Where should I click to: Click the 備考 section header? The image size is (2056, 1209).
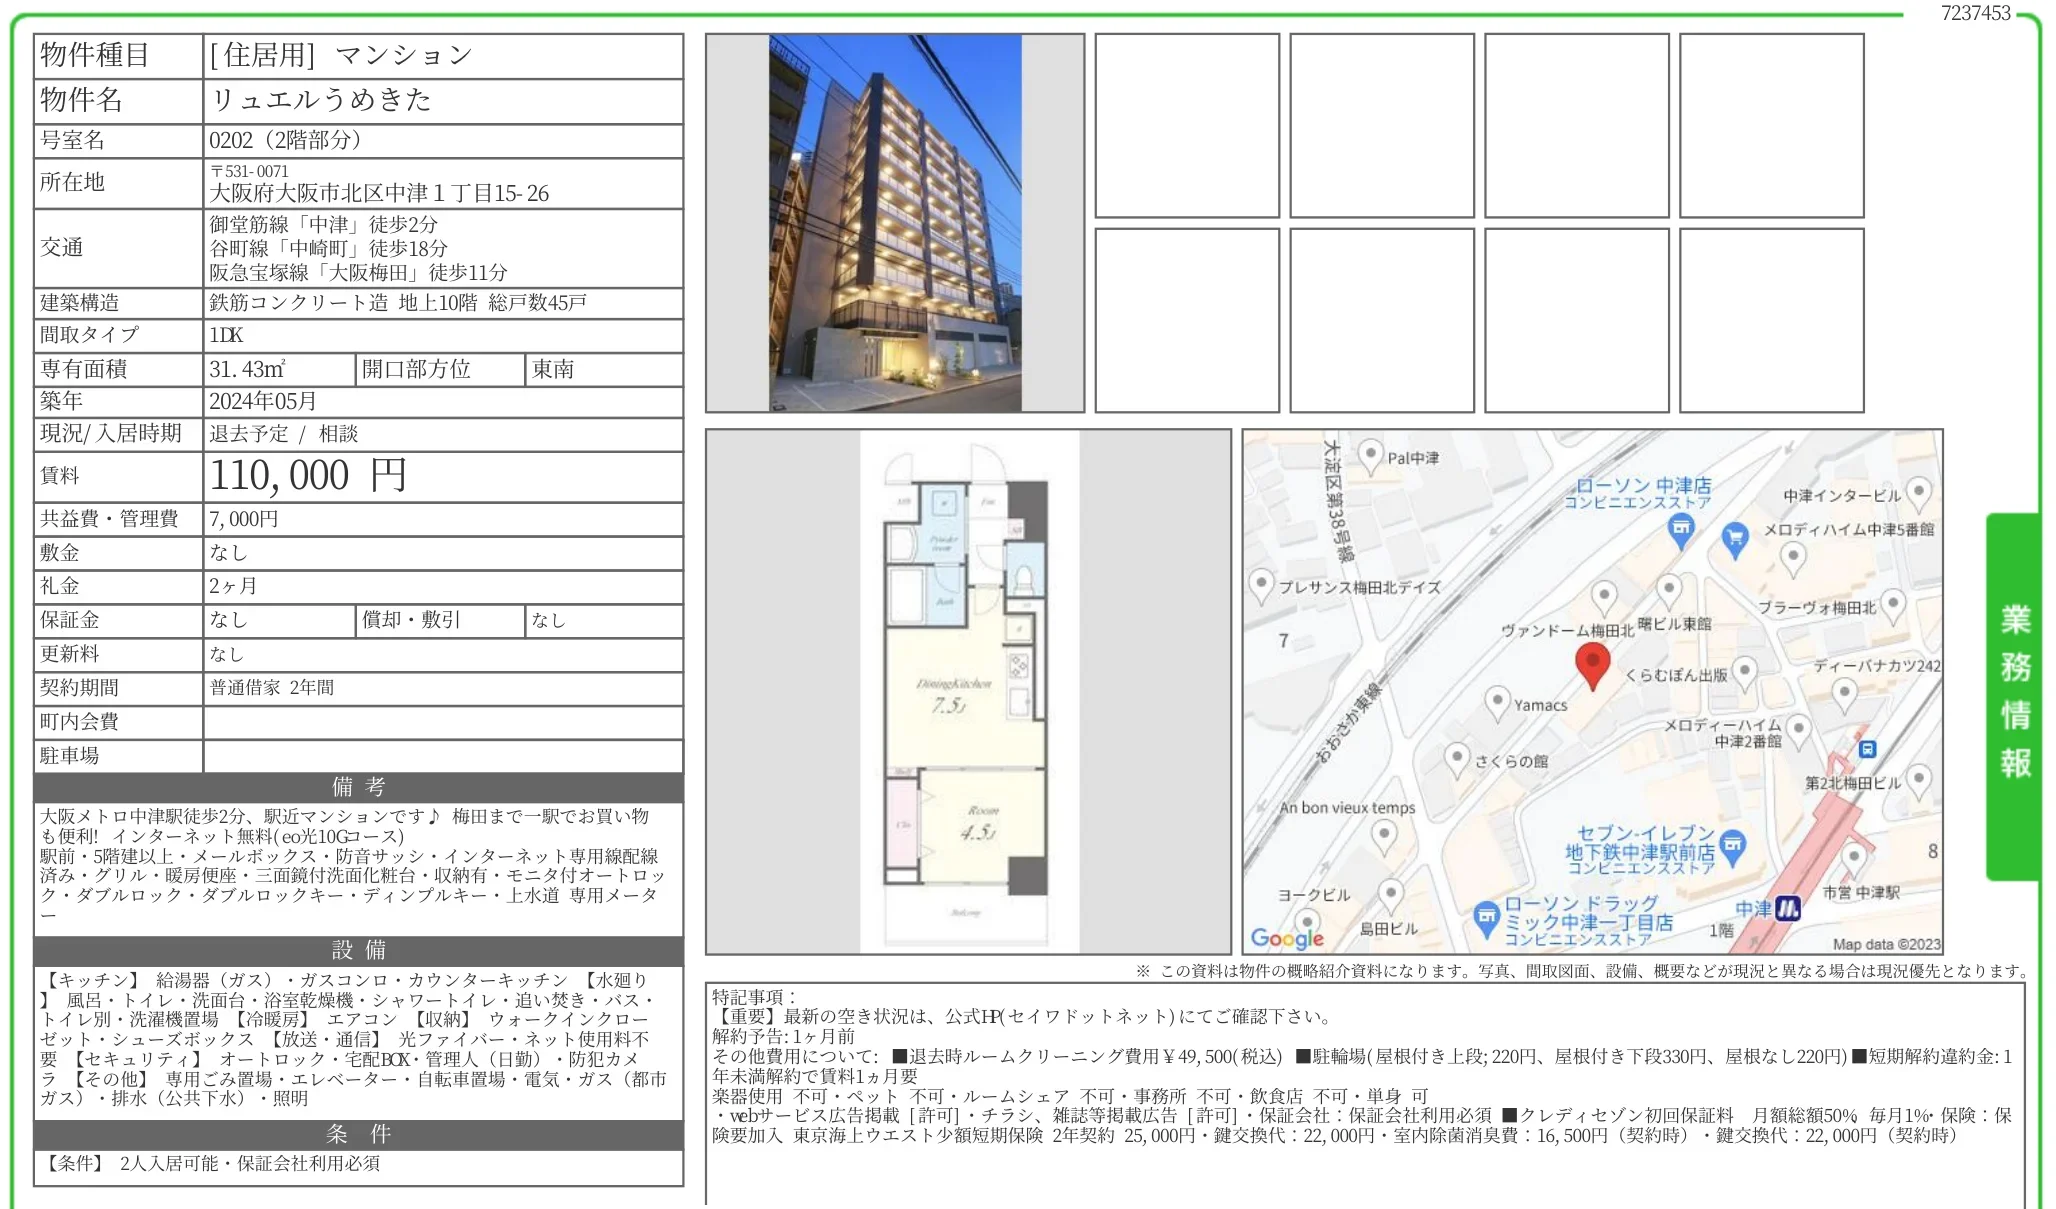point(358,787)
